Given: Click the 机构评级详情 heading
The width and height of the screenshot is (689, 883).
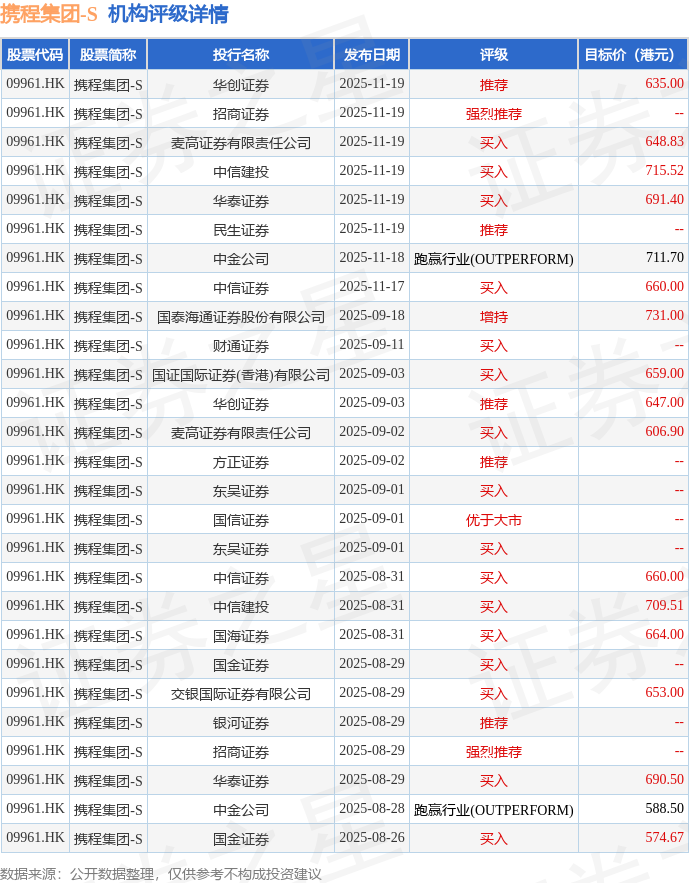Looking at the screenshot, I should pos(168,14).
